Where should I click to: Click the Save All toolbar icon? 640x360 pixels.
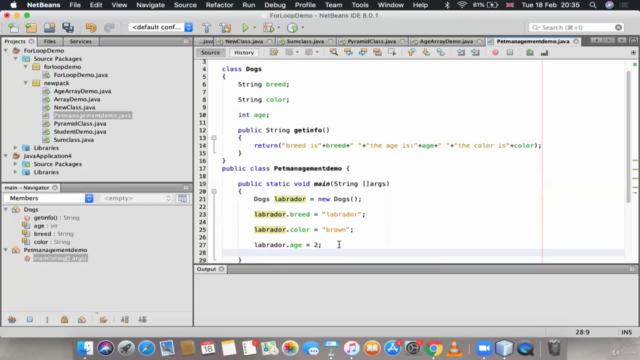point(68,27)
